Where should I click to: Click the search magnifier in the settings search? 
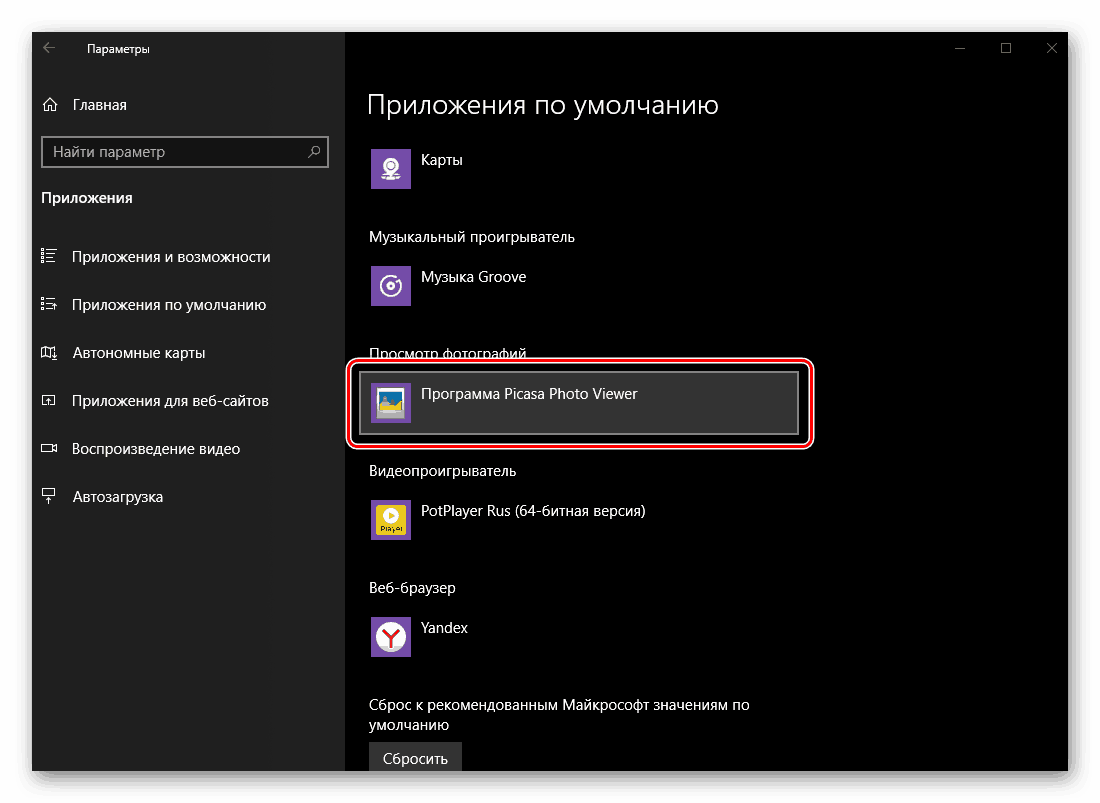[x=315, y=151]
